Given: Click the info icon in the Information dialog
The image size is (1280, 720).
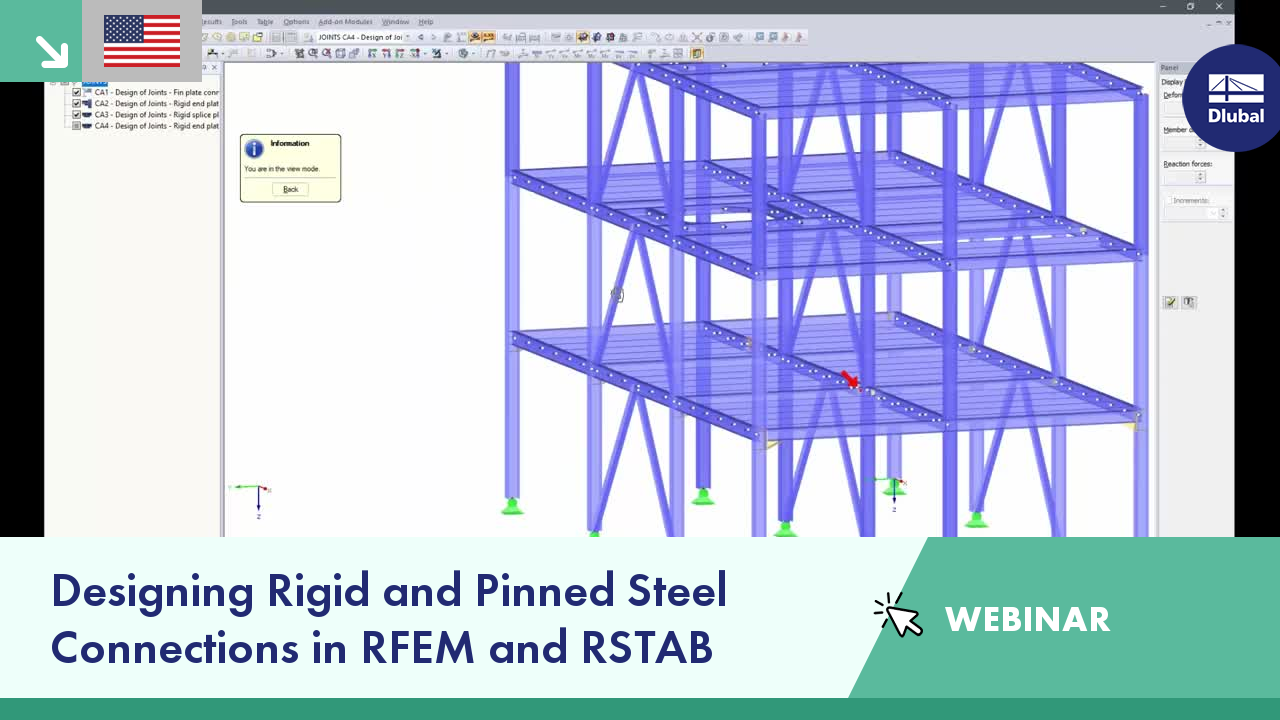Looking at the screenshot, I should pos(253,148).
